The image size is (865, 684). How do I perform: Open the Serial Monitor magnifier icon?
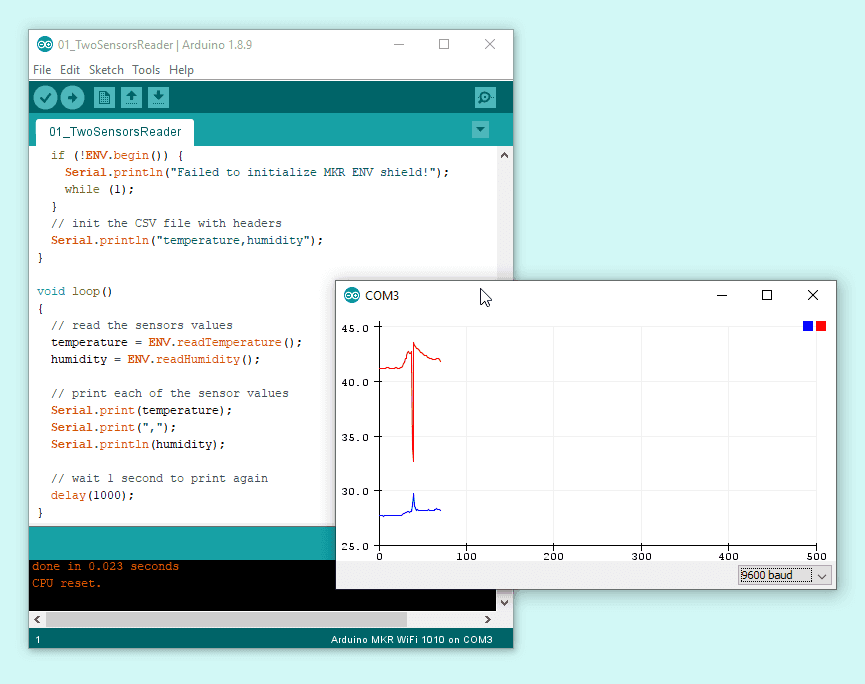click(485, 97)
